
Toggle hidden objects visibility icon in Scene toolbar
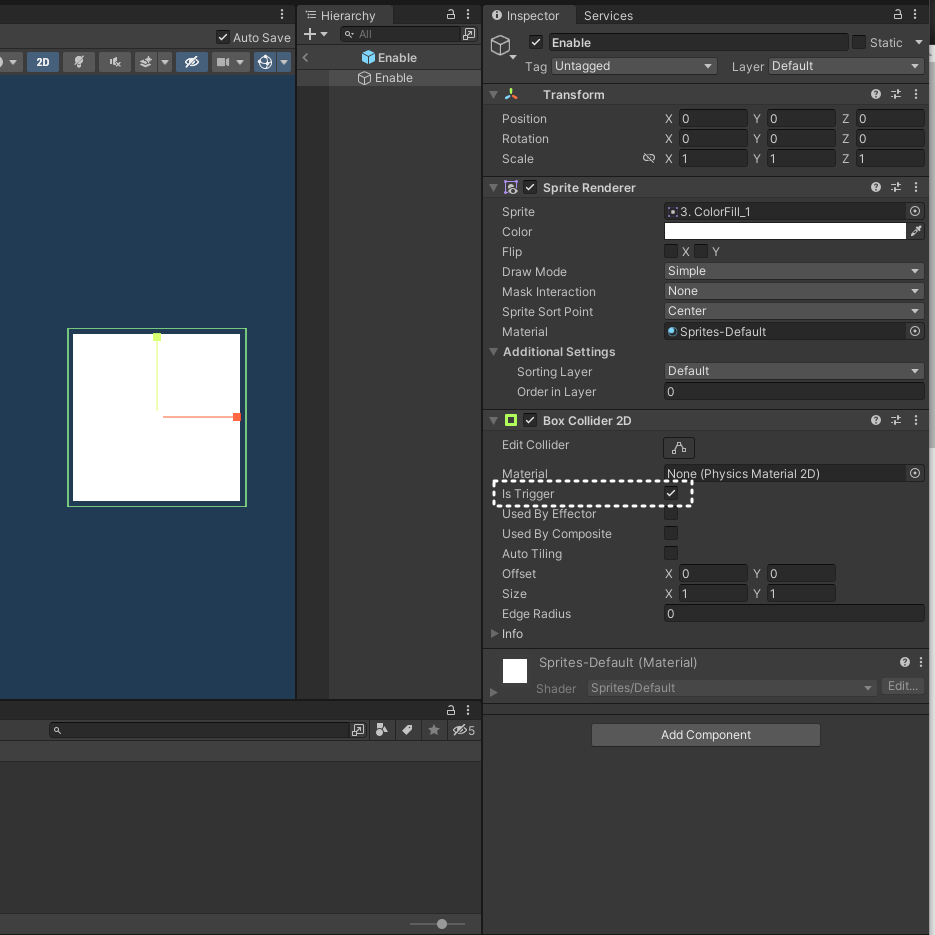(191, 62)
